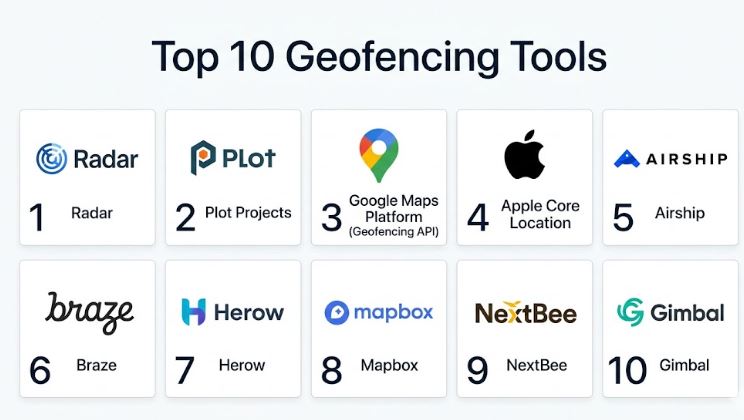The image size is (744, 420).
Task: Click the Apple logo
Action: pyautogui.click(x=524, y=154)
